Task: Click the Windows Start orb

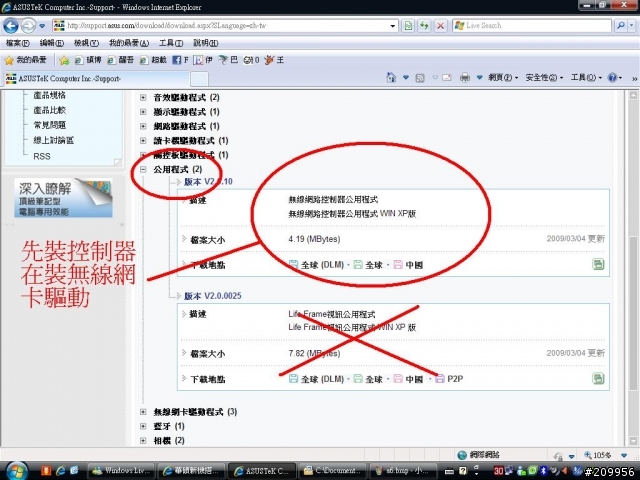Action: tap(16, 471)
